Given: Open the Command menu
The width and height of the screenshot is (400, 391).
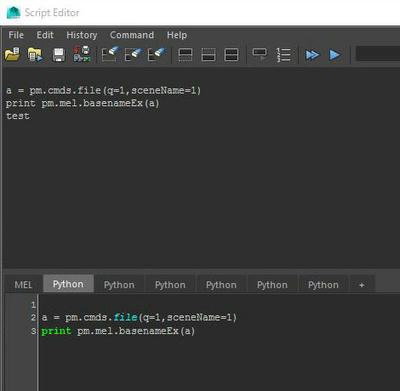Looking at the screenshot, I should 132,35.
